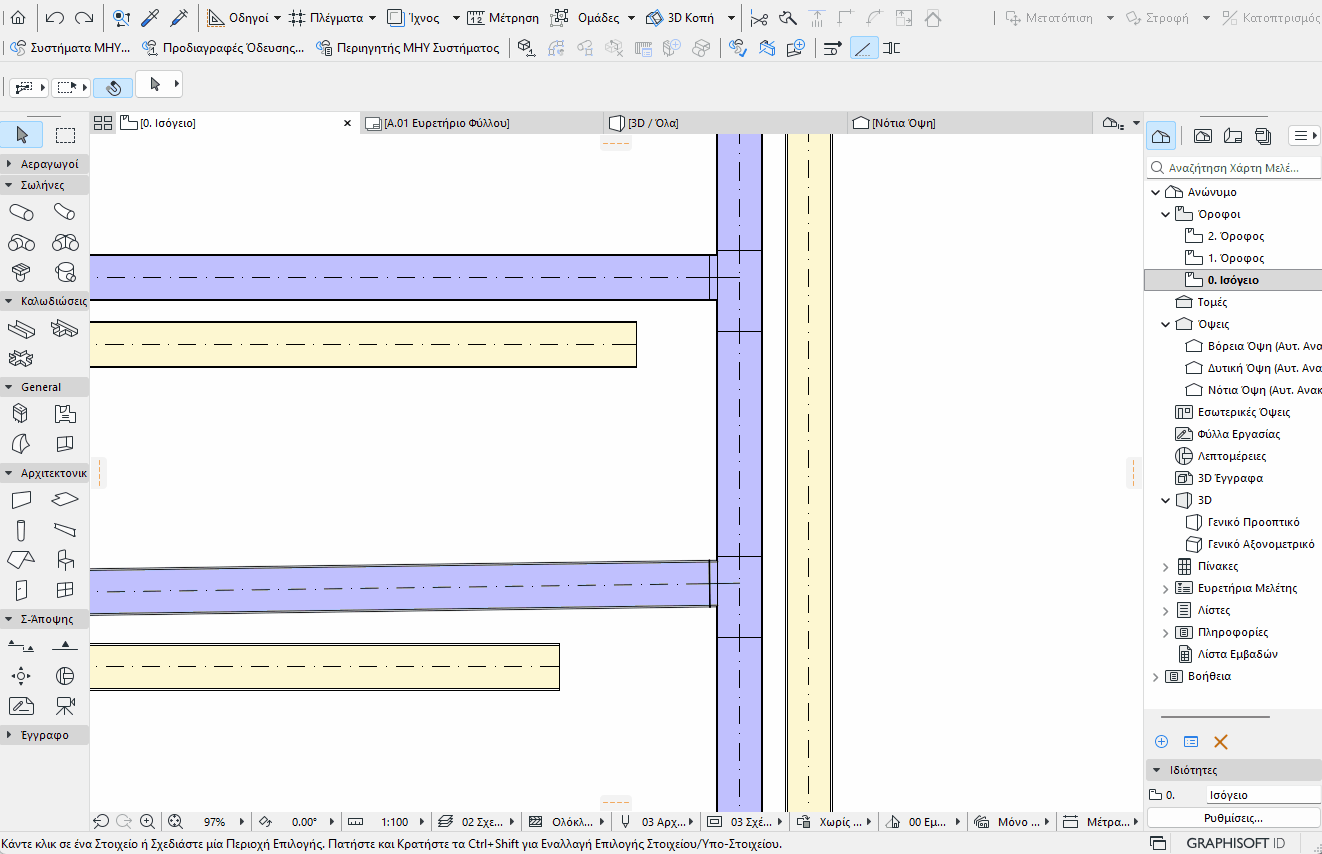
Task: Click the Undo arrow in top toolbar
Action: 55,18
